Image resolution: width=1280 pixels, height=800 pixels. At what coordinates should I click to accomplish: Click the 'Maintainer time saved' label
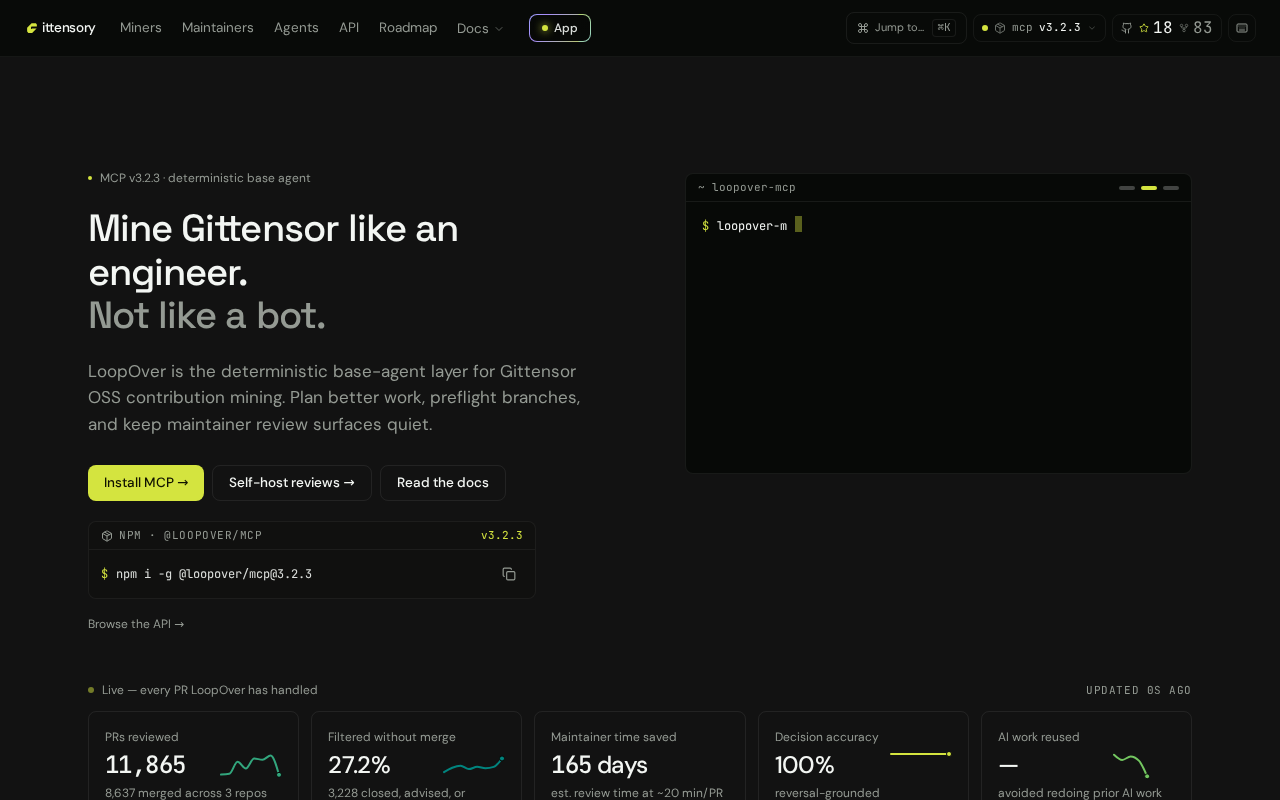(x=614, y=737)
